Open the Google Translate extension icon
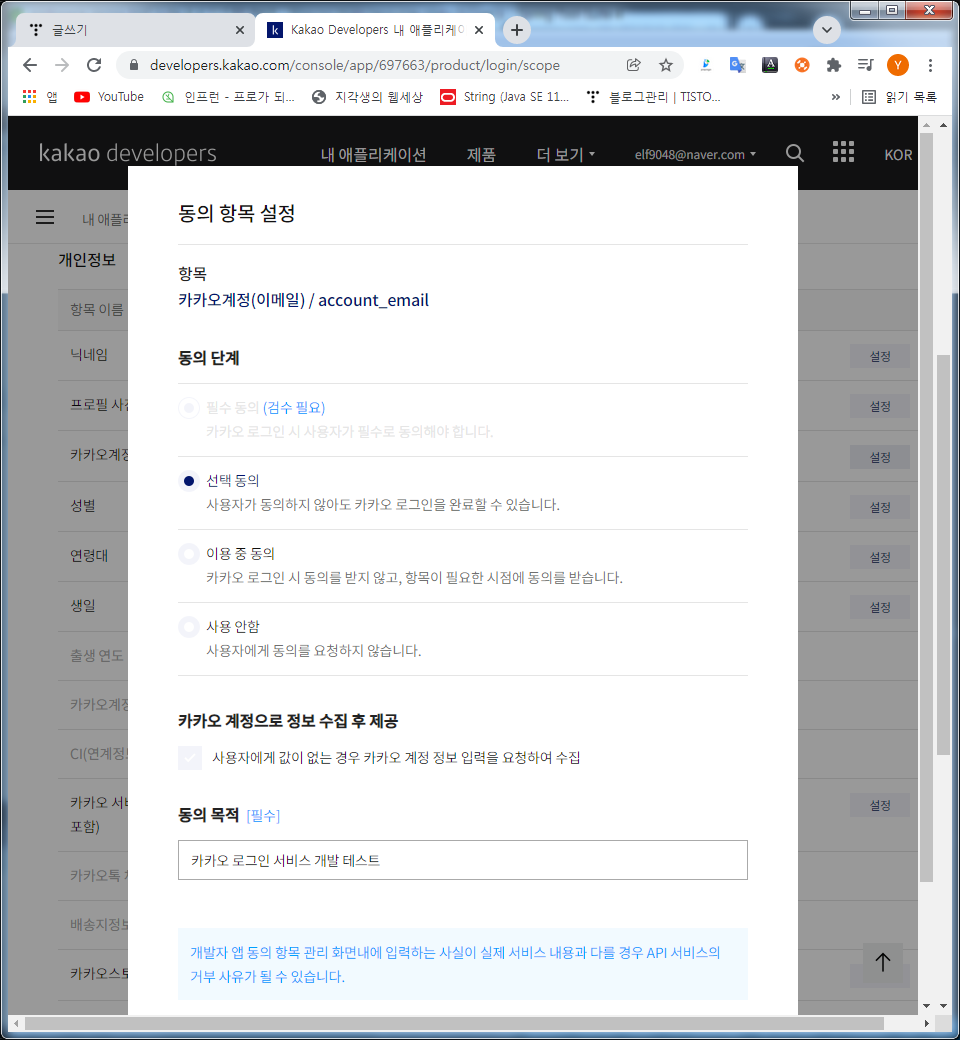This screenshot has height=1040, width=960. coord(737,65)
